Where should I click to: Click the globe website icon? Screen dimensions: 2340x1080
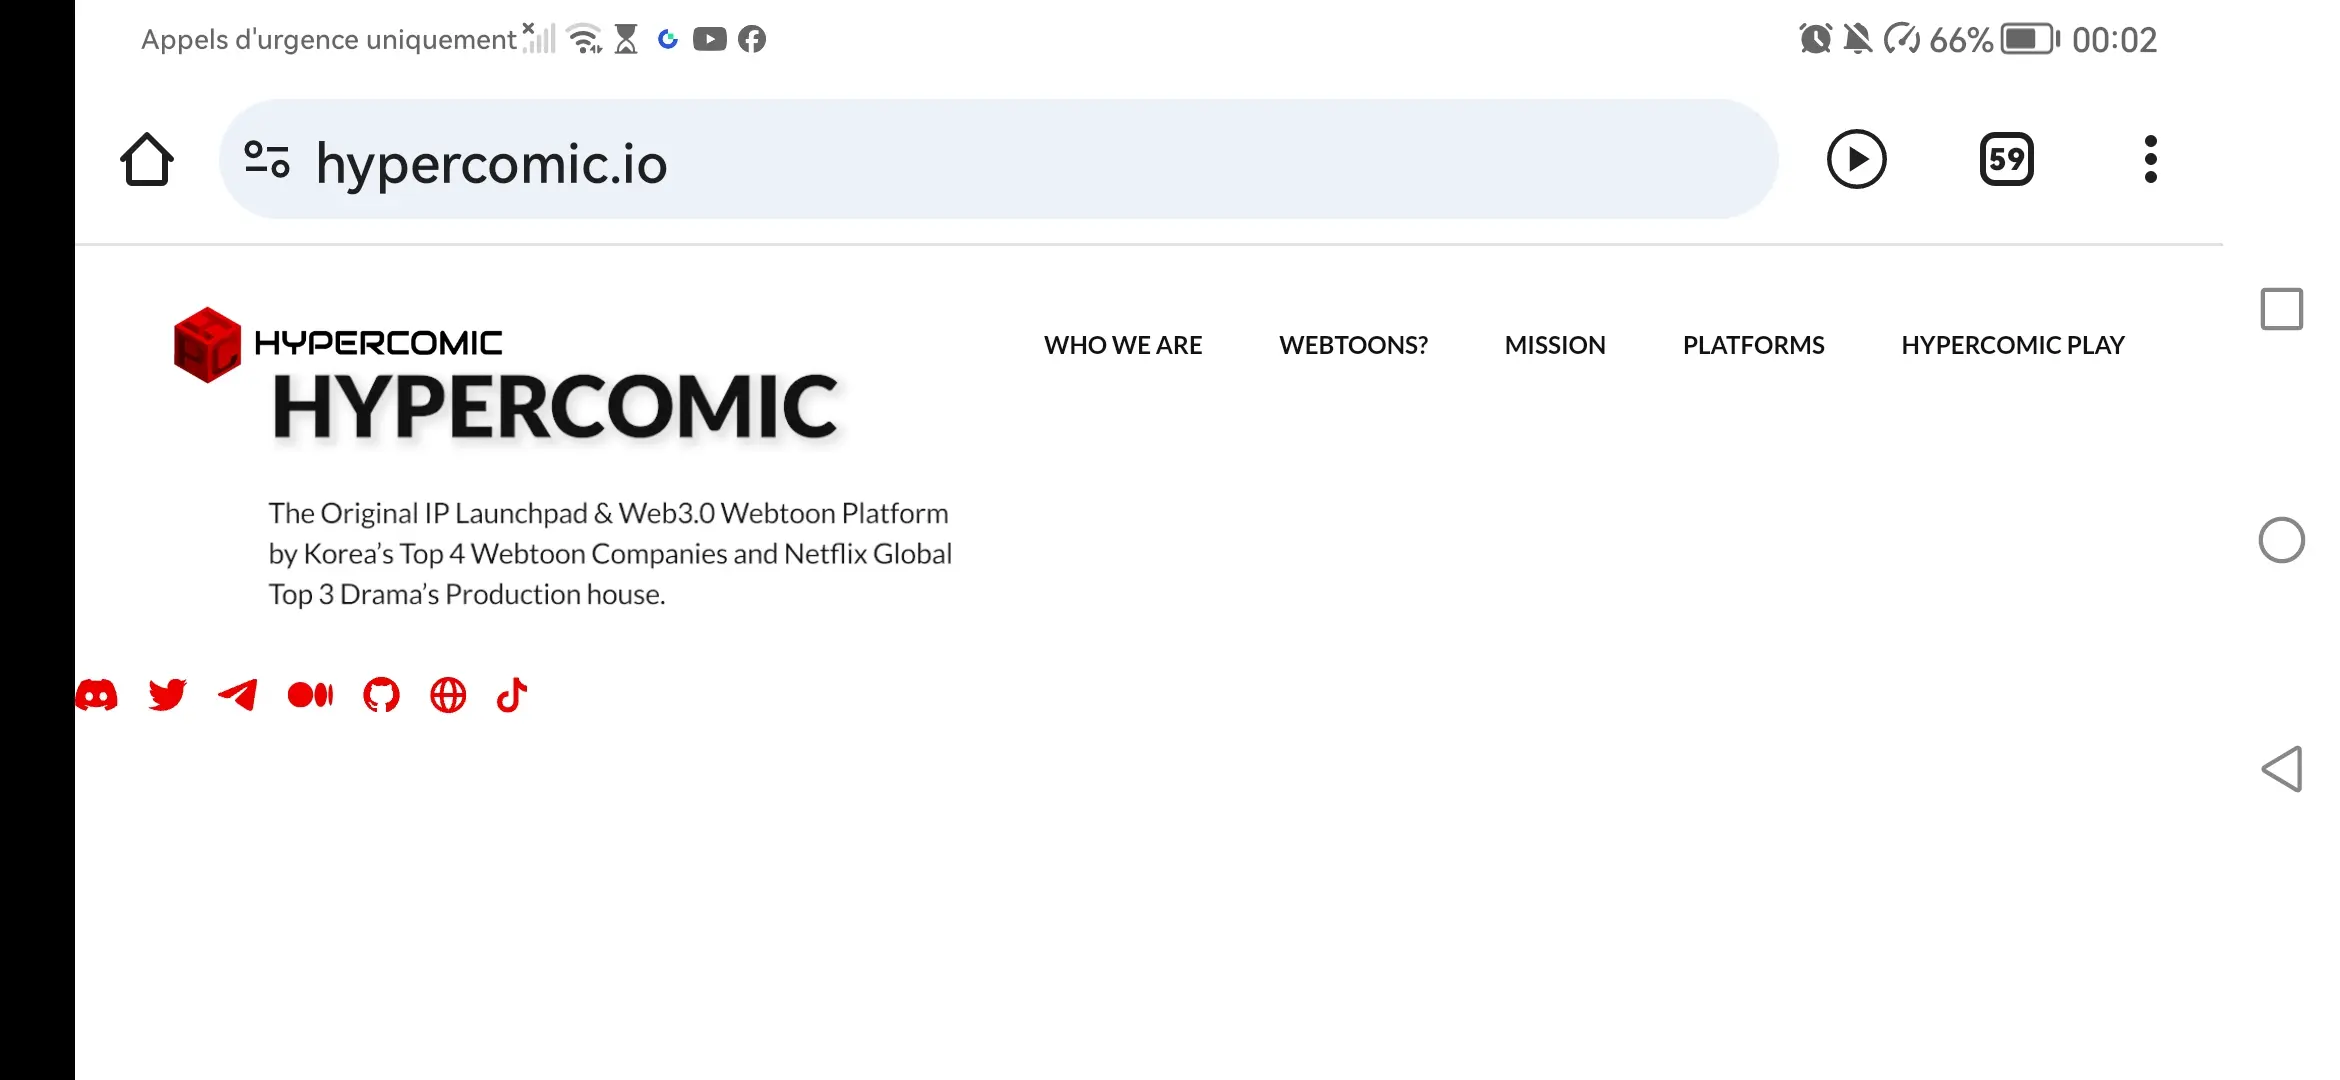[x=448, y=694]
